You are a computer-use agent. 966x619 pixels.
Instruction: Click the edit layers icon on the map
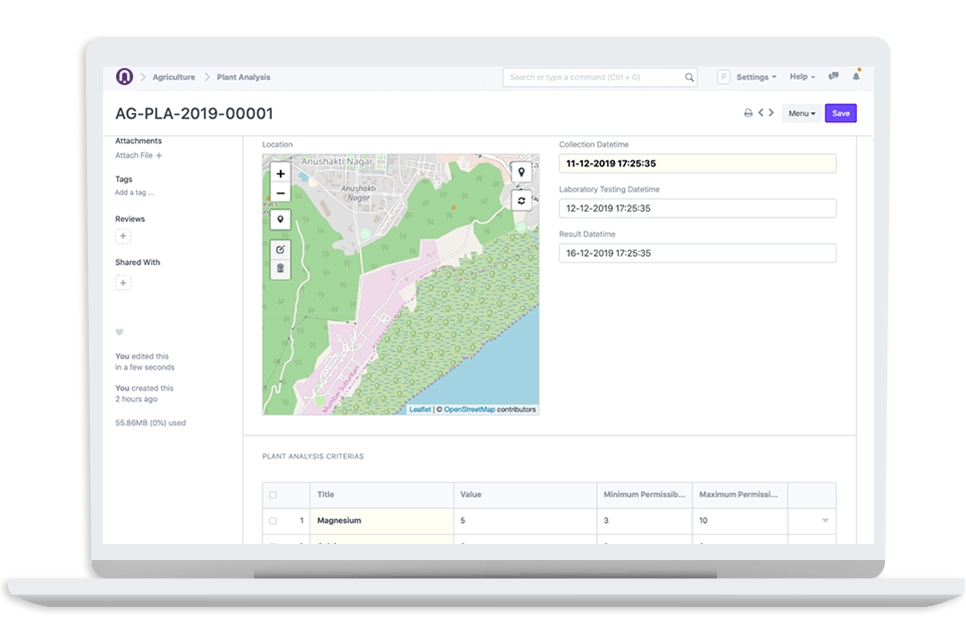pyautogui.click(x=280, y=249)
